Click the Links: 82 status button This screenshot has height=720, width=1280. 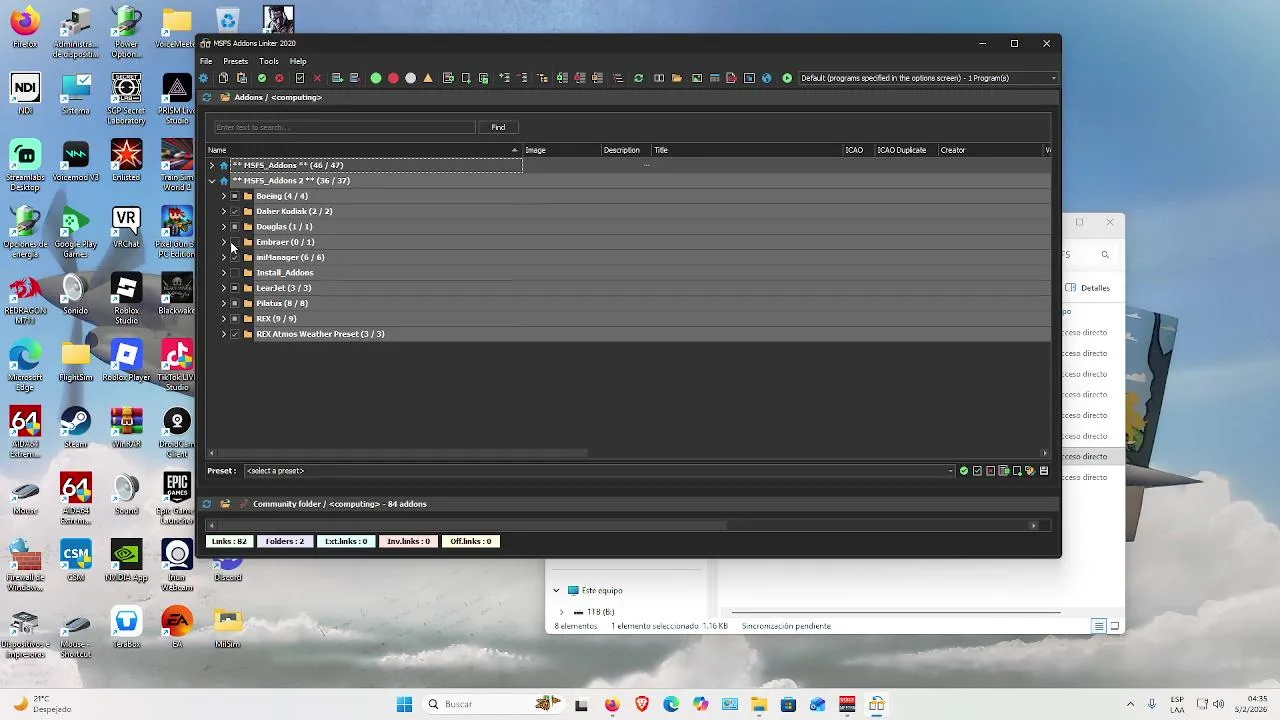229,541
